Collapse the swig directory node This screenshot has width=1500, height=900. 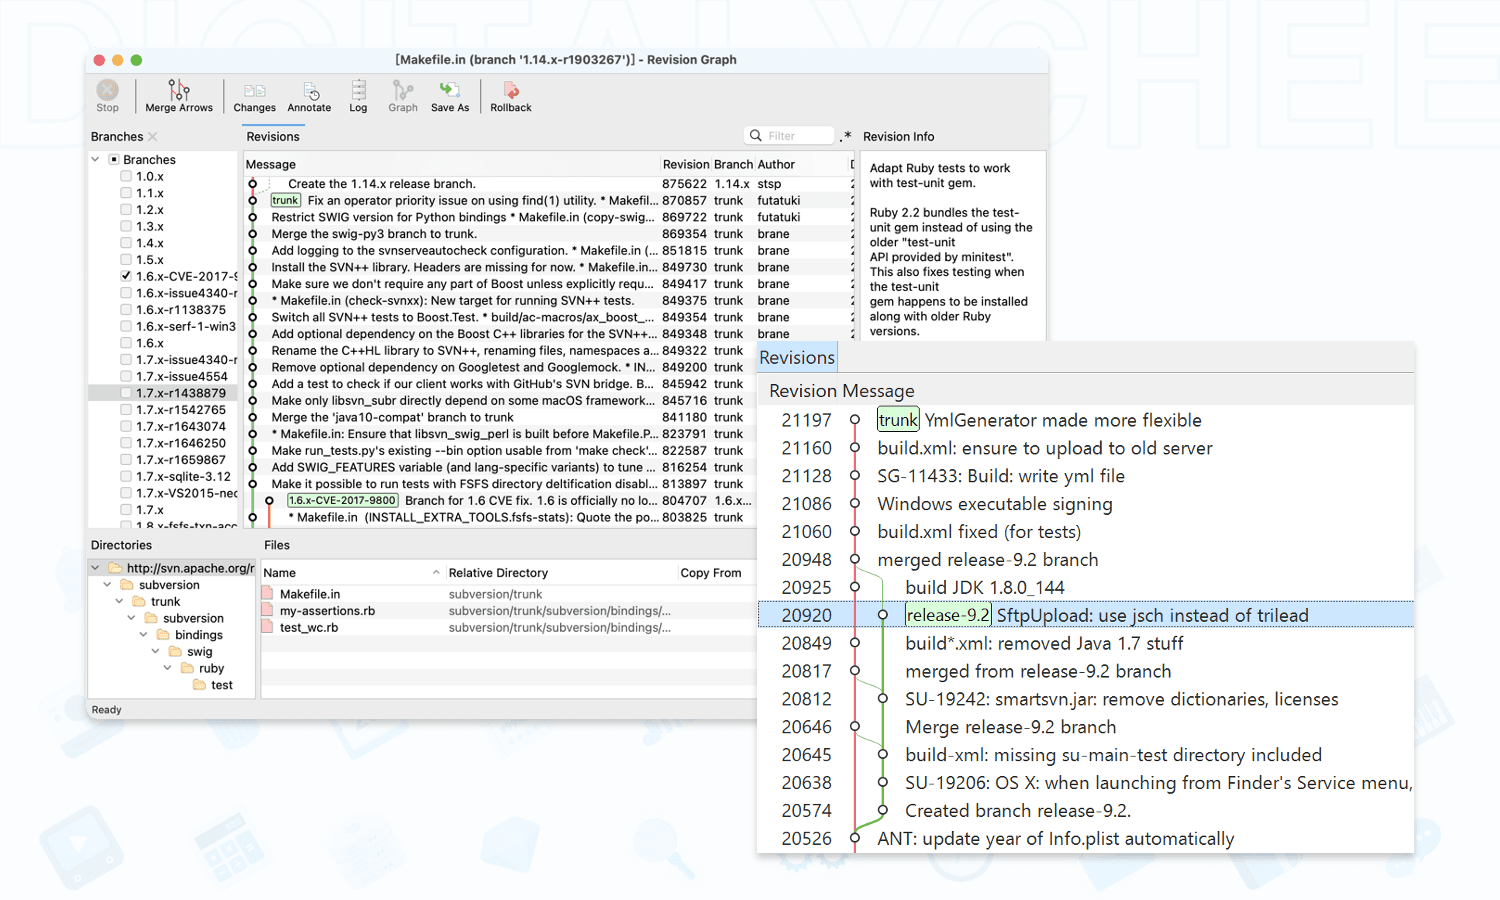point(155,652)
